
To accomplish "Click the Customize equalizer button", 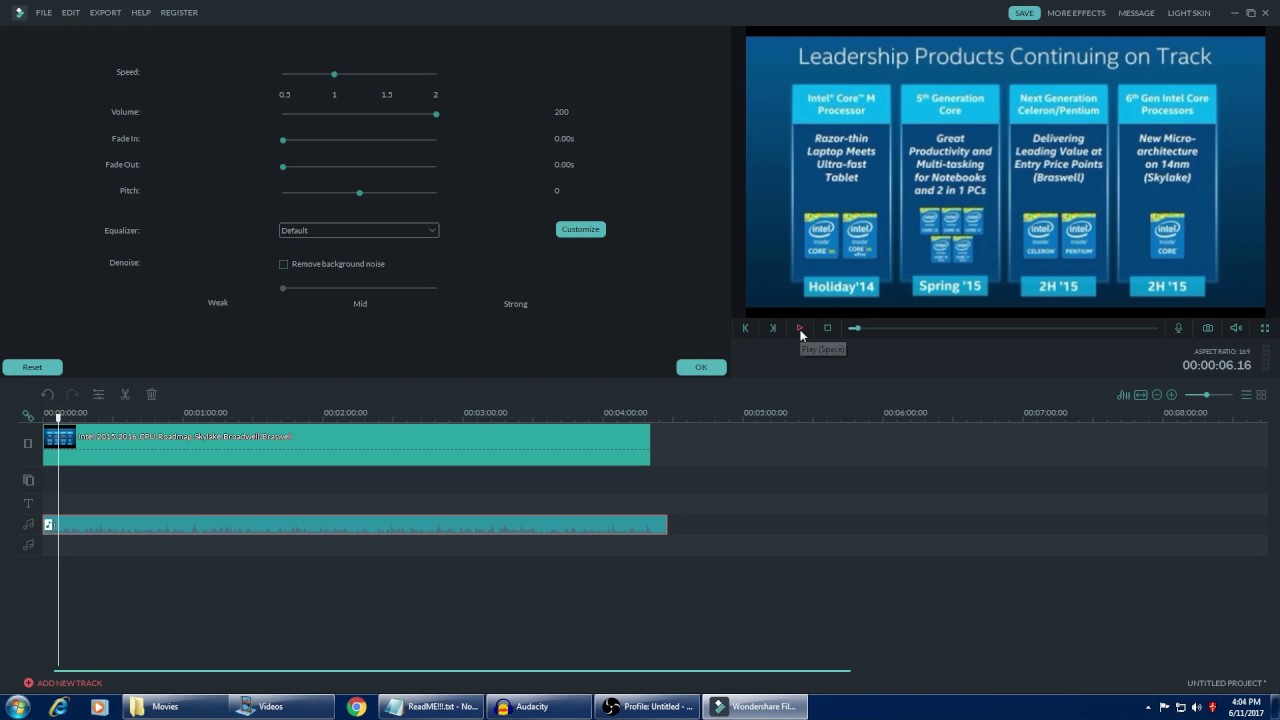I will (580, 229).
